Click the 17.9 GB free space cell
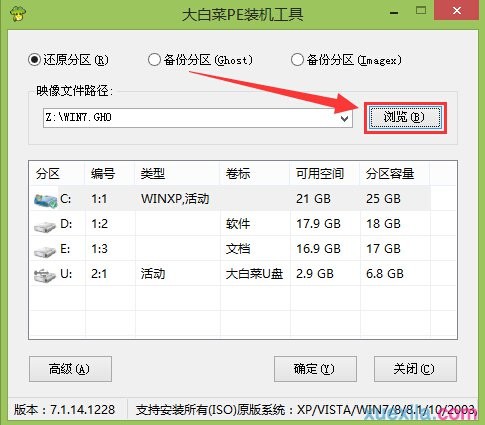 (319, 224)
